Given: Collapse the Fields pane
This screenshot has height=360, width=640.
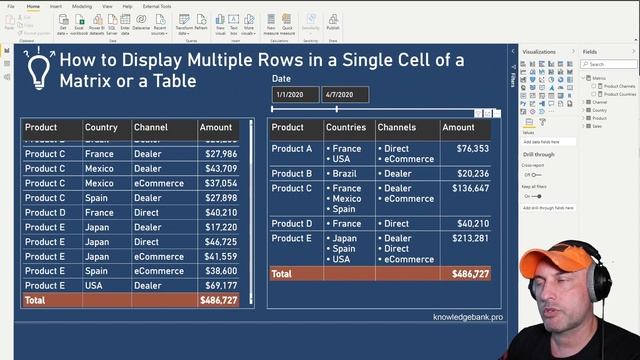Looking at the screenshot, I should click(x=634, y=52).
